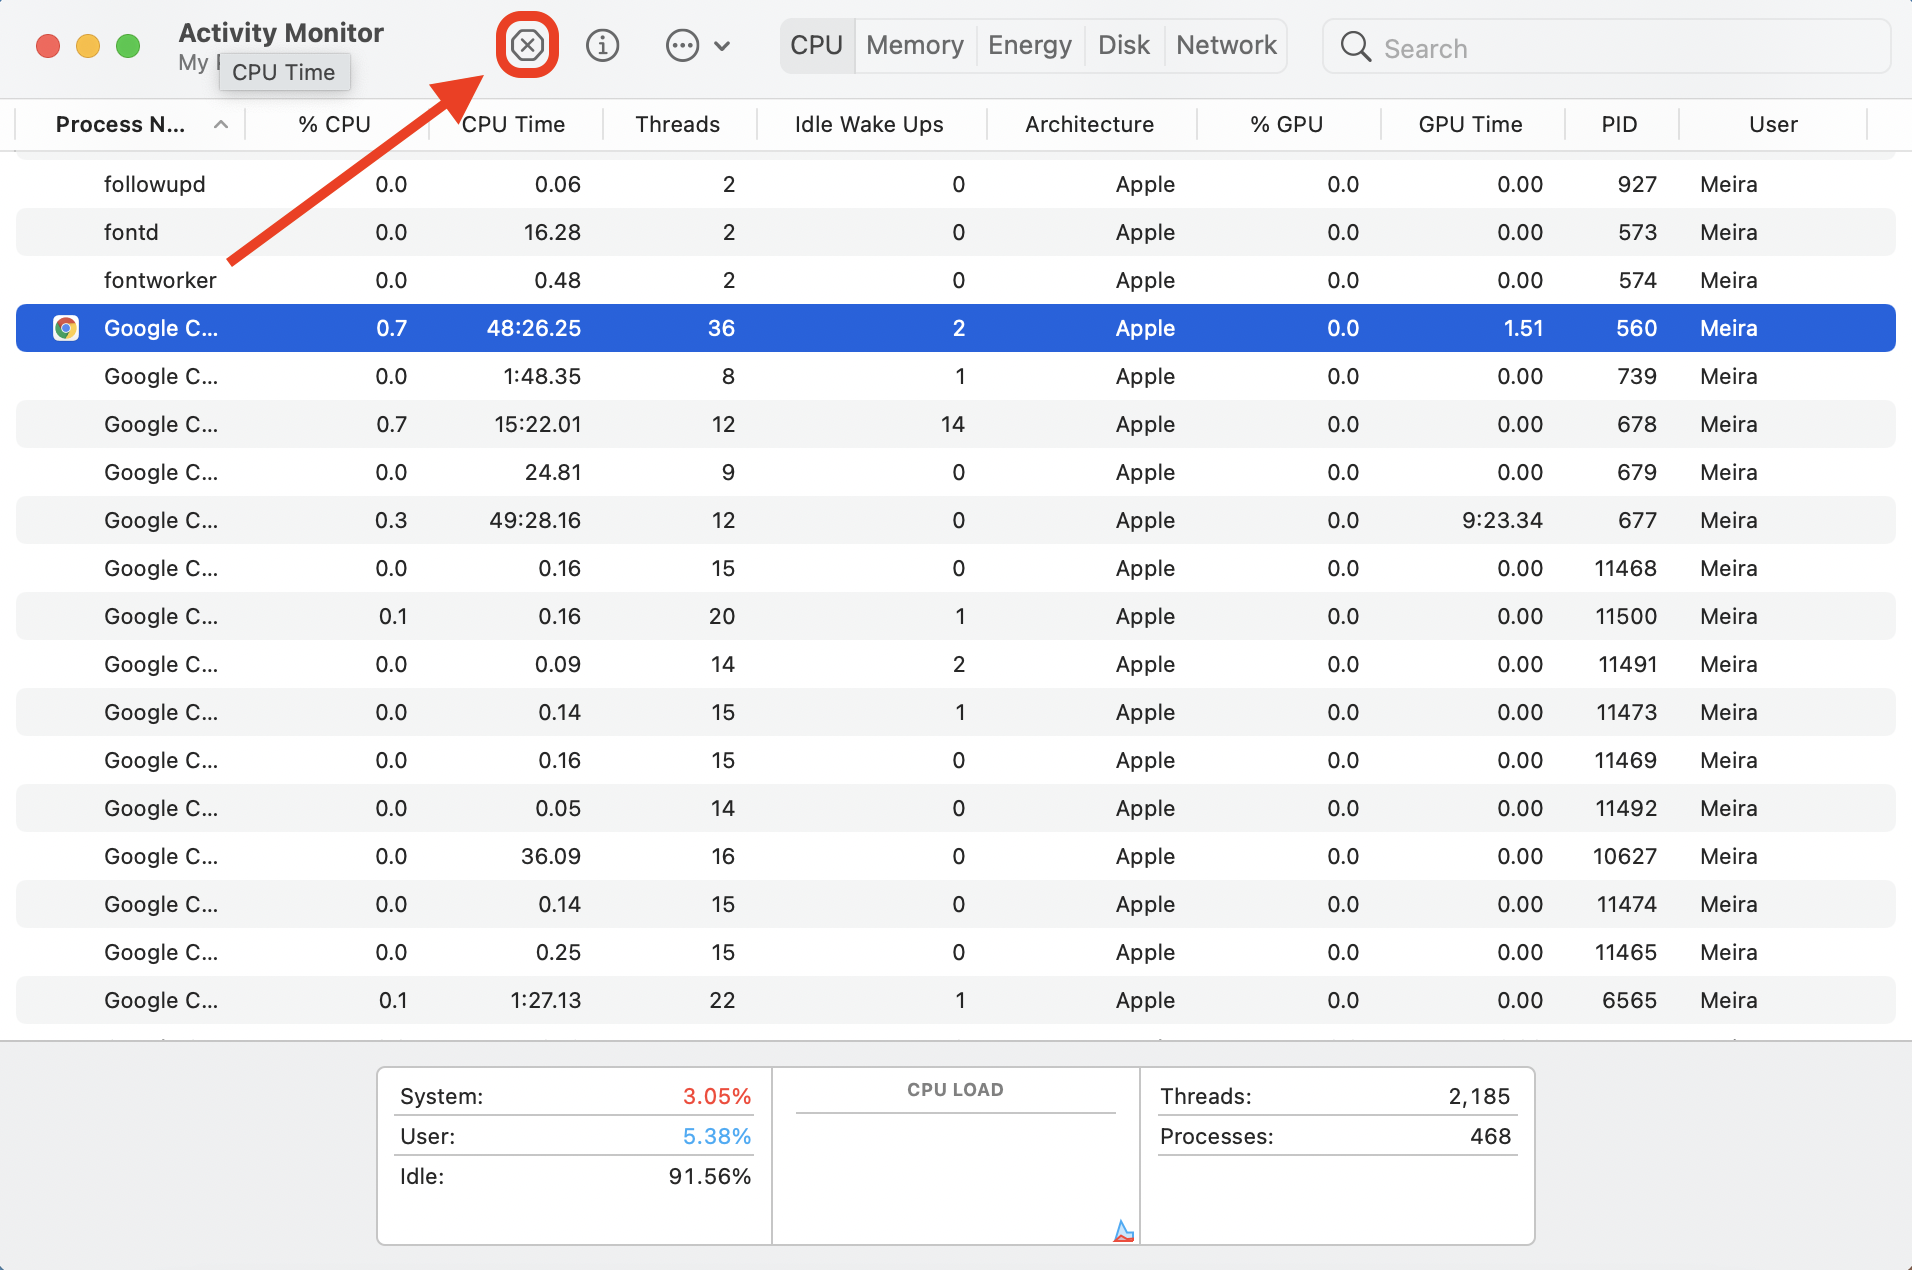Click the Activity Monitor window title
Viewport: 1912px width, 1270px height.
(x=281, y=33)
